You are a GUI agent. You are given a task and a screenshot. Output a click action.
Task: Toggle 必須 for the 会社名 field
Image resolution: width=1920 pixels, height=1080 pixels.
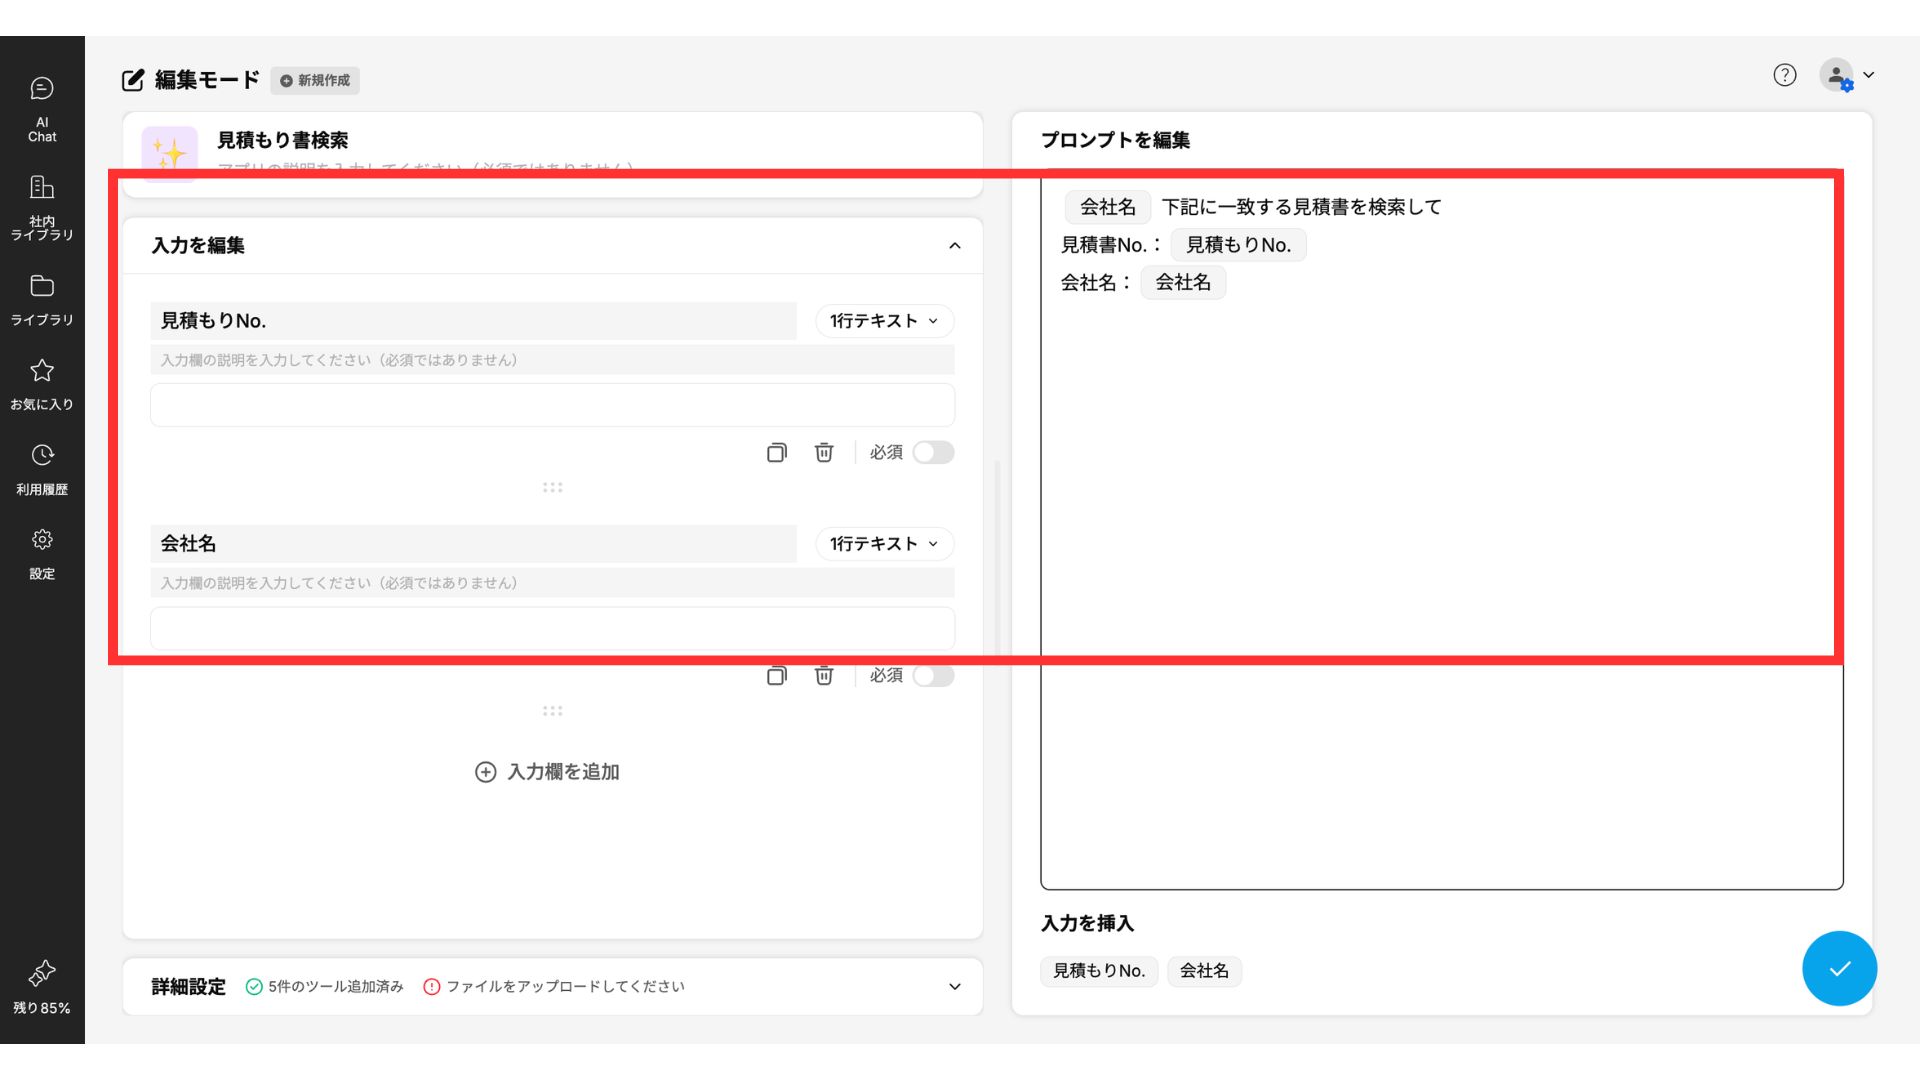[933, 676]
